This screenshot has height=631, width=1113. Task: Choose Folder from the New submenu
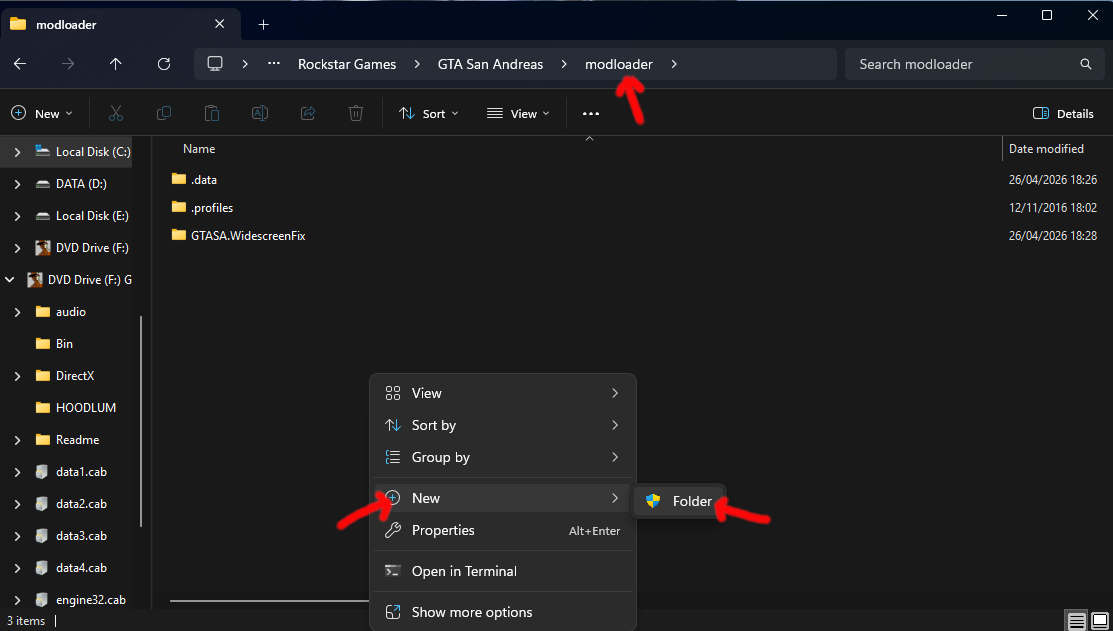click(679, 501)
